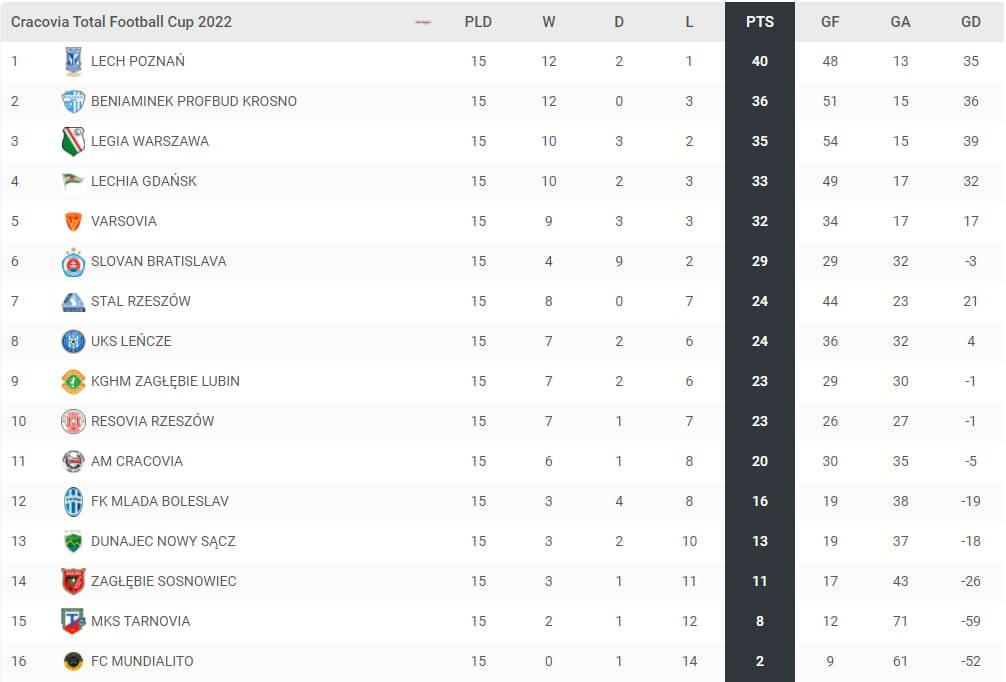Viewport: 1006px width, 682px height.
Task: Open Beniaminek Profbud Krosno team name
Action: click(x=194, y=101)
